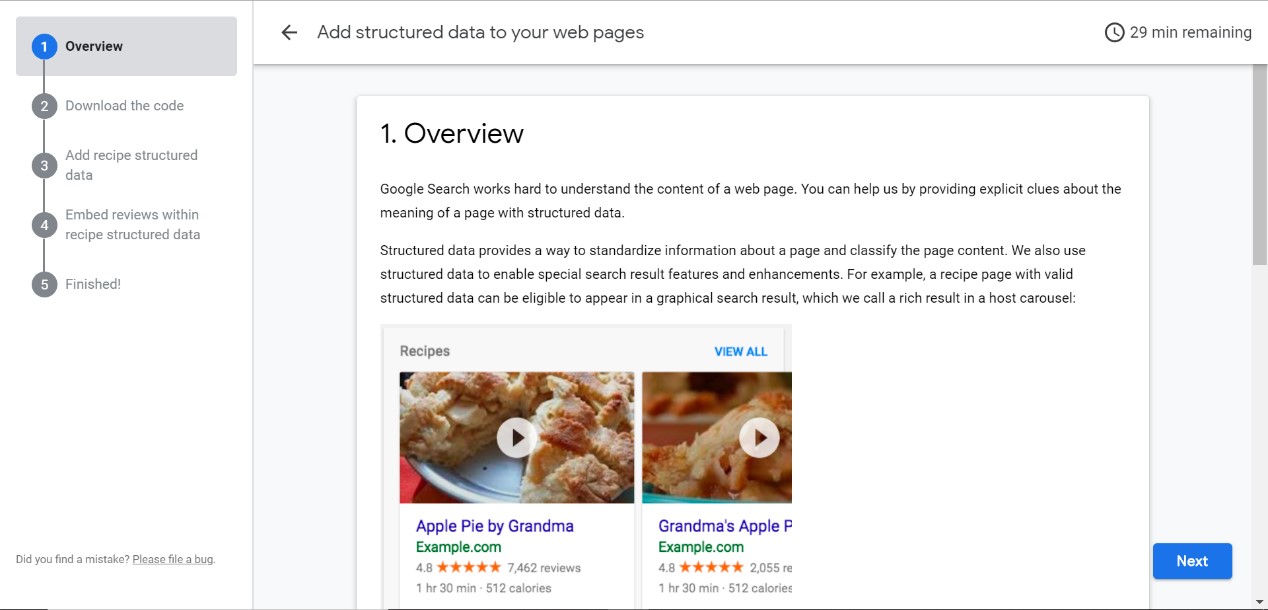This screenshot has width=1268, height=610.
Task: Click the clock icon showing remaining time
Action: coord(1113,31)
